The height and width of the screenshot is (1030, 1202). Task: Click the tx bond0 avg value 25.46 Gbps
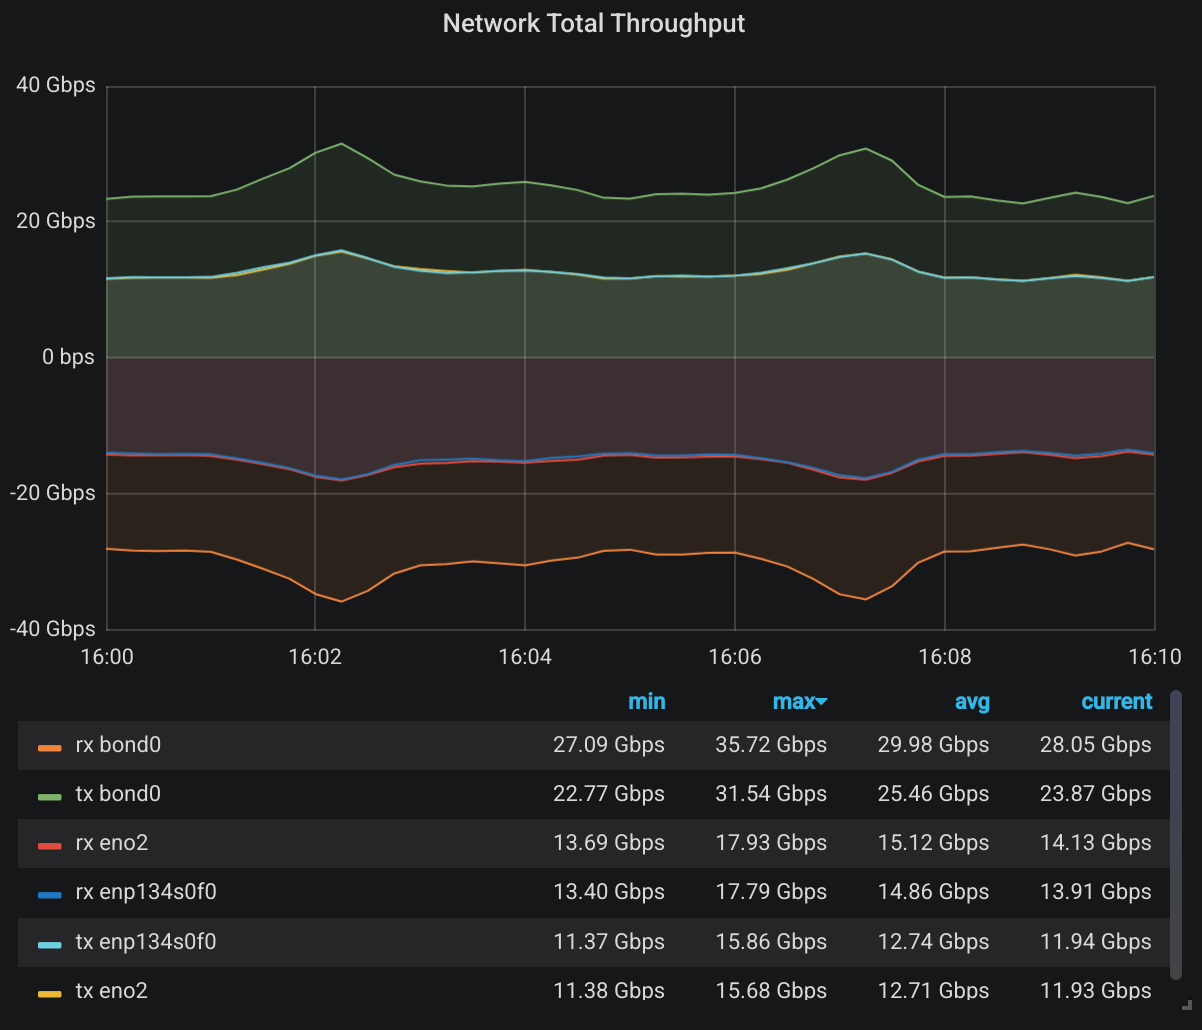coord(934,794)
